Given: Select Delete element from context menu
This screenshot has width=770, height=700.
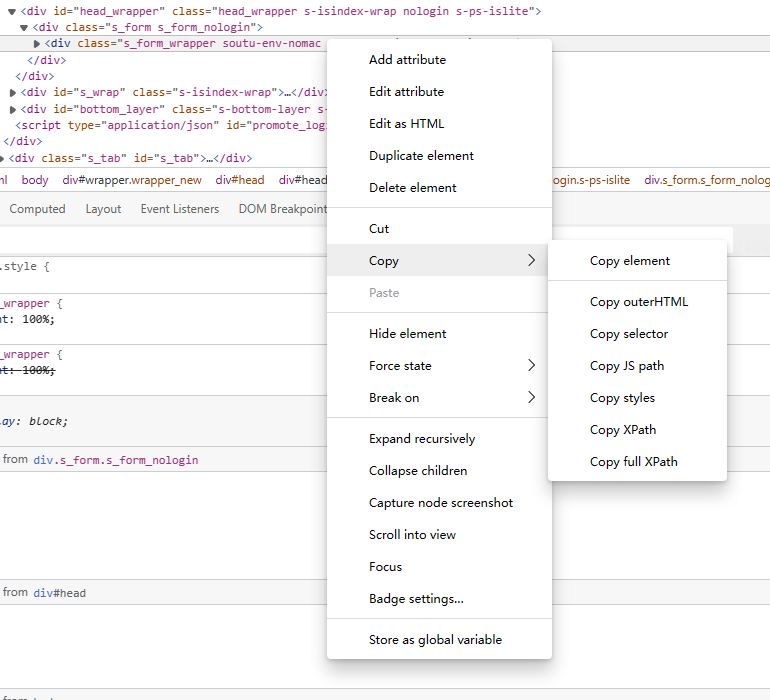Looking at the screenshot, I should click(412, 188).
